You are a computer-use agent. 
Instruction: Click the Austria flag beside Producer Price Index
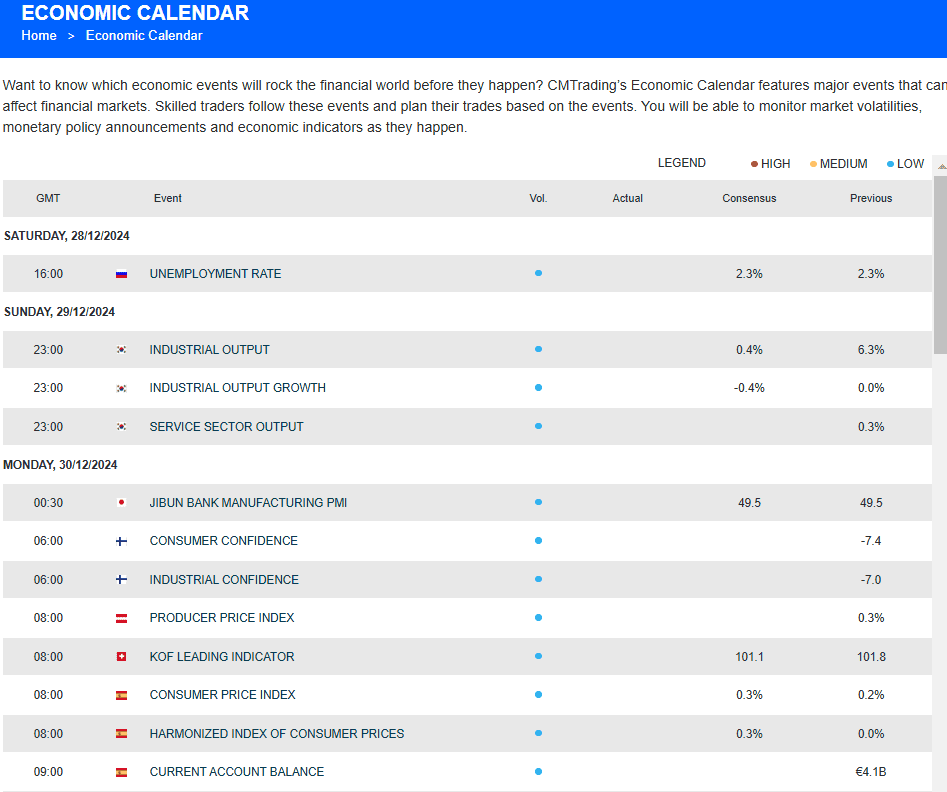(x=121, y=618)
